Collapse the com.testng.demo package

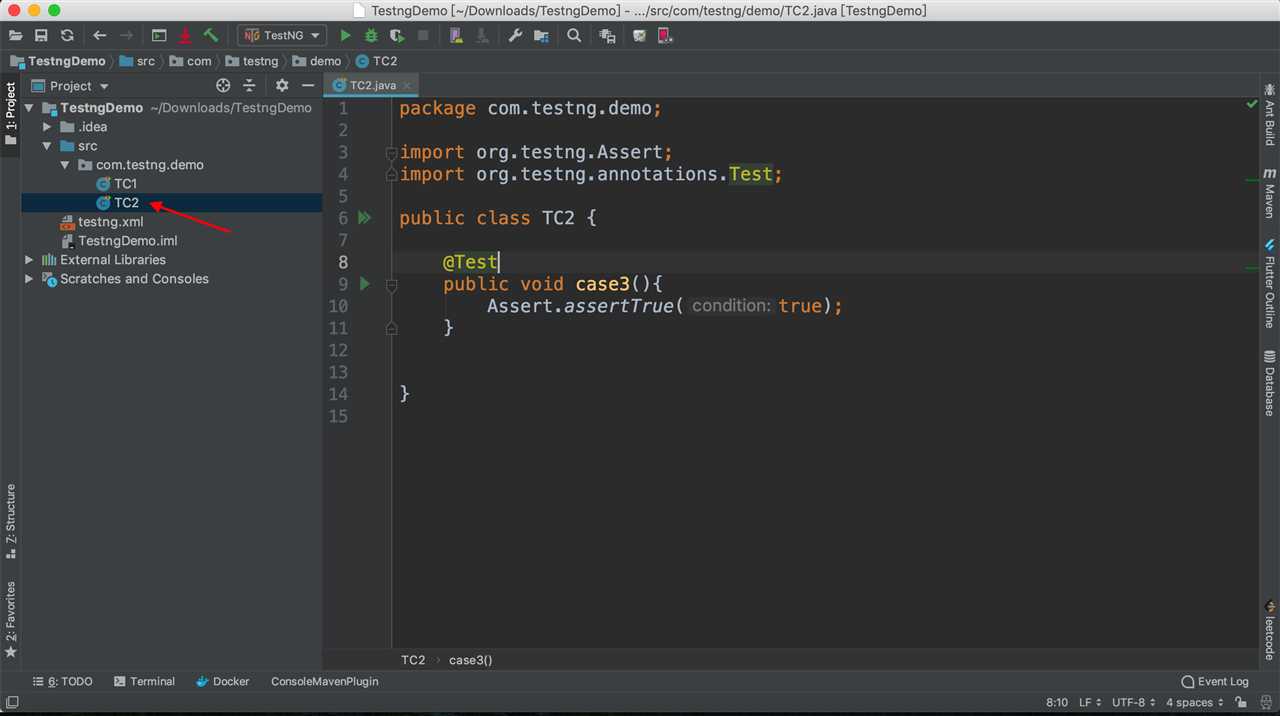(65, 165)
